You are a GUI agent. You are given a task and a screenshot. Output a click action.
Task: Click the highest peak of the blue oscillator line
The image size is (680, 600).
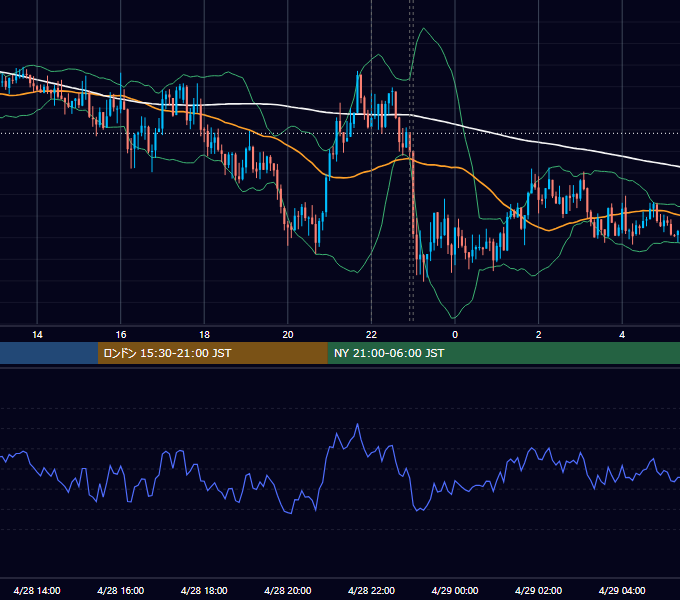[358, 424]
